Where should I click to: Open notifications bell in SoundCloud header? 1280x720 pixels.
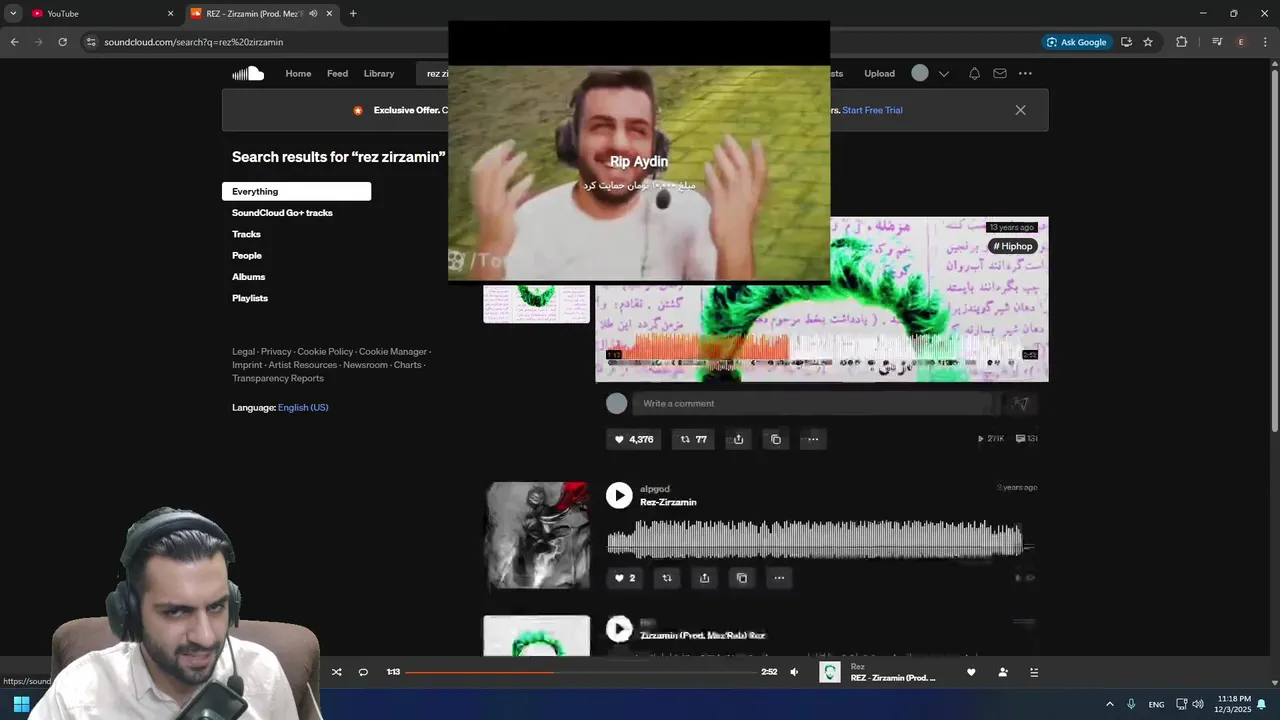pos(974,73)
